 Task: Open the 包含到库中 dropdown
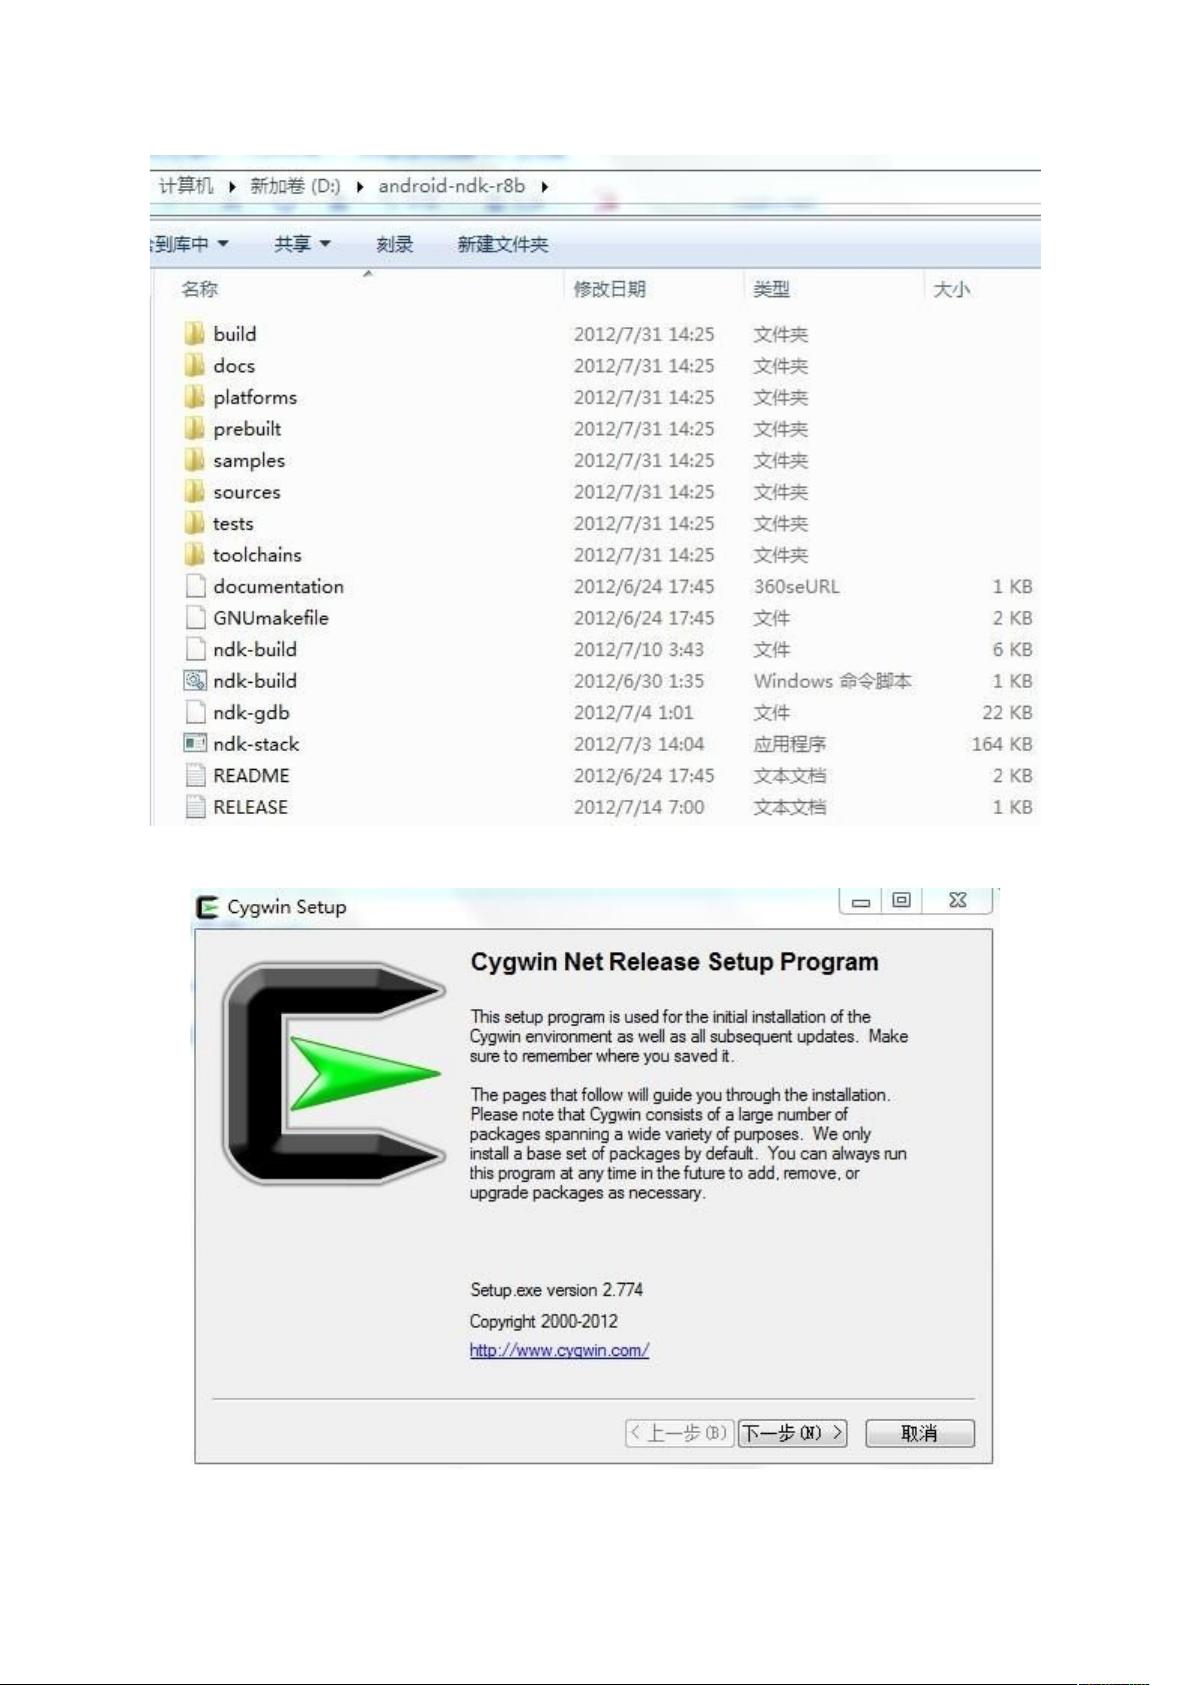click(x=190, y=243)
